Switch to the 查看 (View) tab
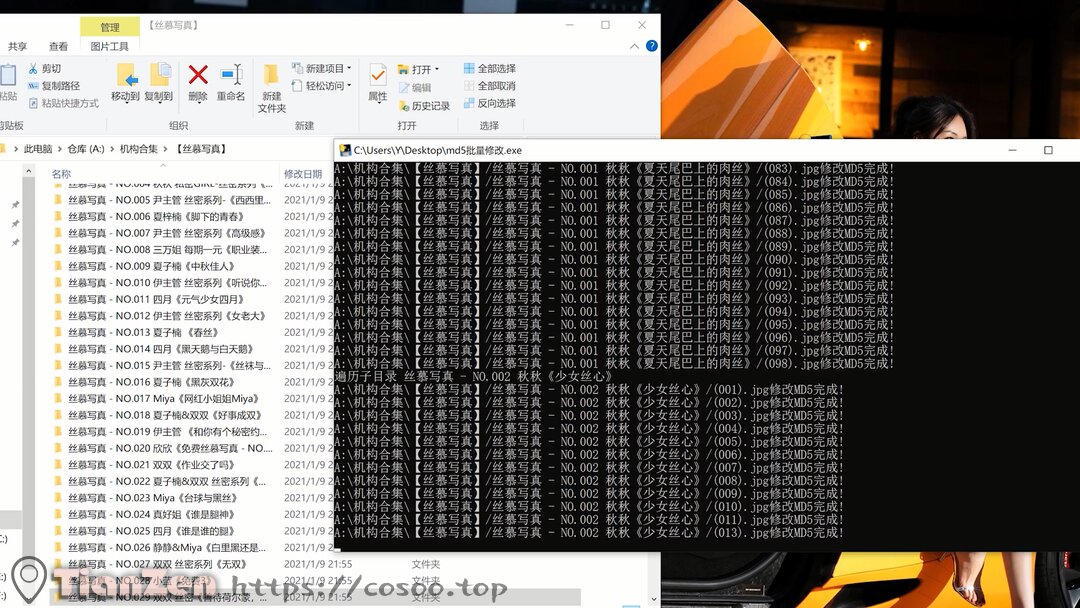Viewport: 1080px width, 608px height. click(x=59, y=46)
